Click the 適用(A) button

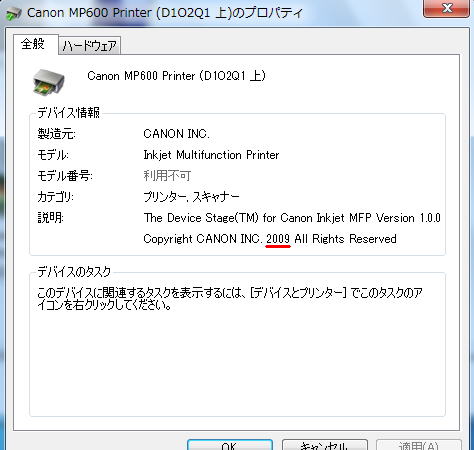pyautogui.click(x=419, y=445)
